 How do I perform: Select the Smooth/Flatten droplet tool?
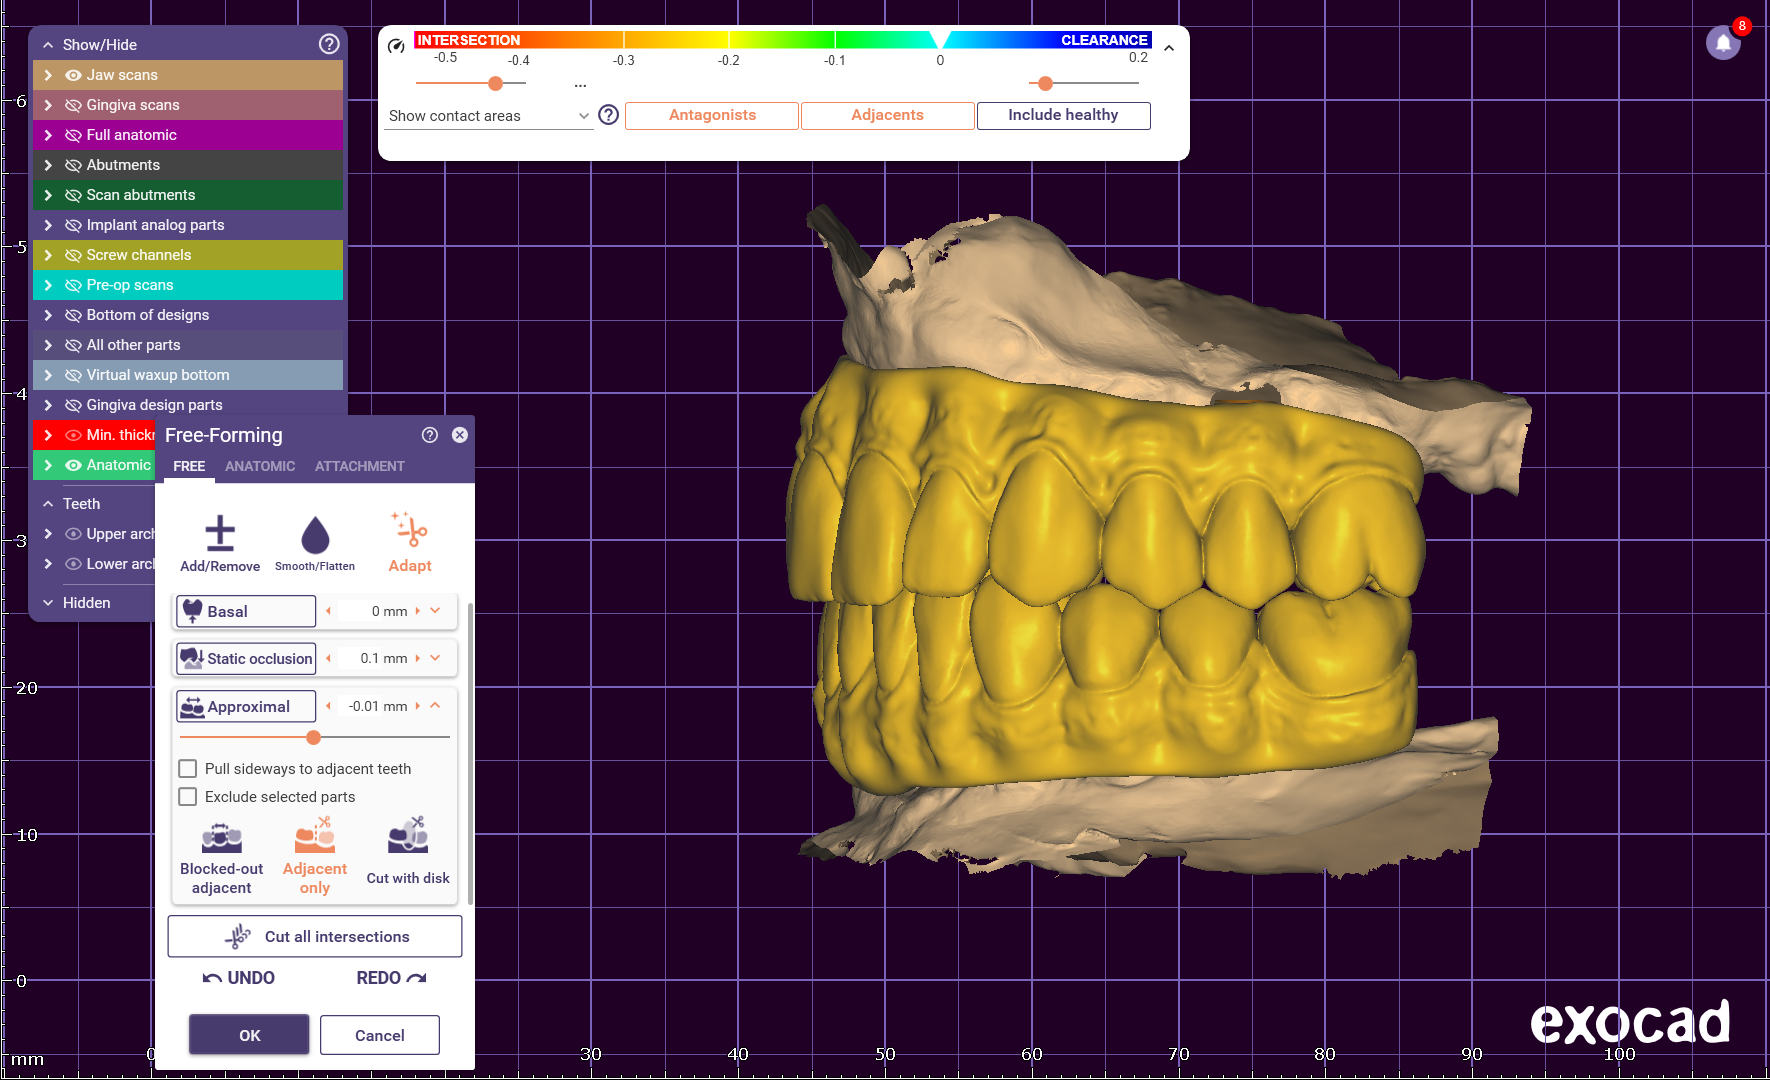[315, 534]
